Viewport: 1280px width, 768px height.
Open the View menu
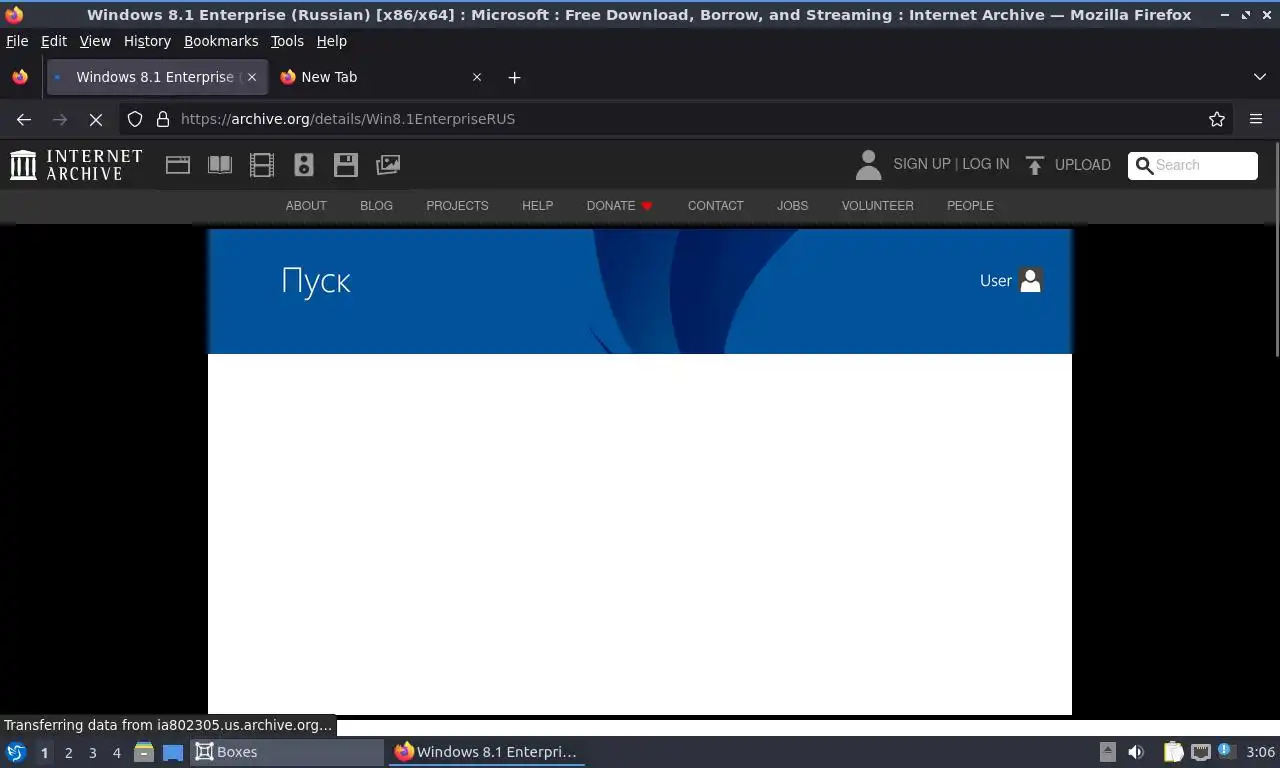pyautogui.click(x=95, y=41)
